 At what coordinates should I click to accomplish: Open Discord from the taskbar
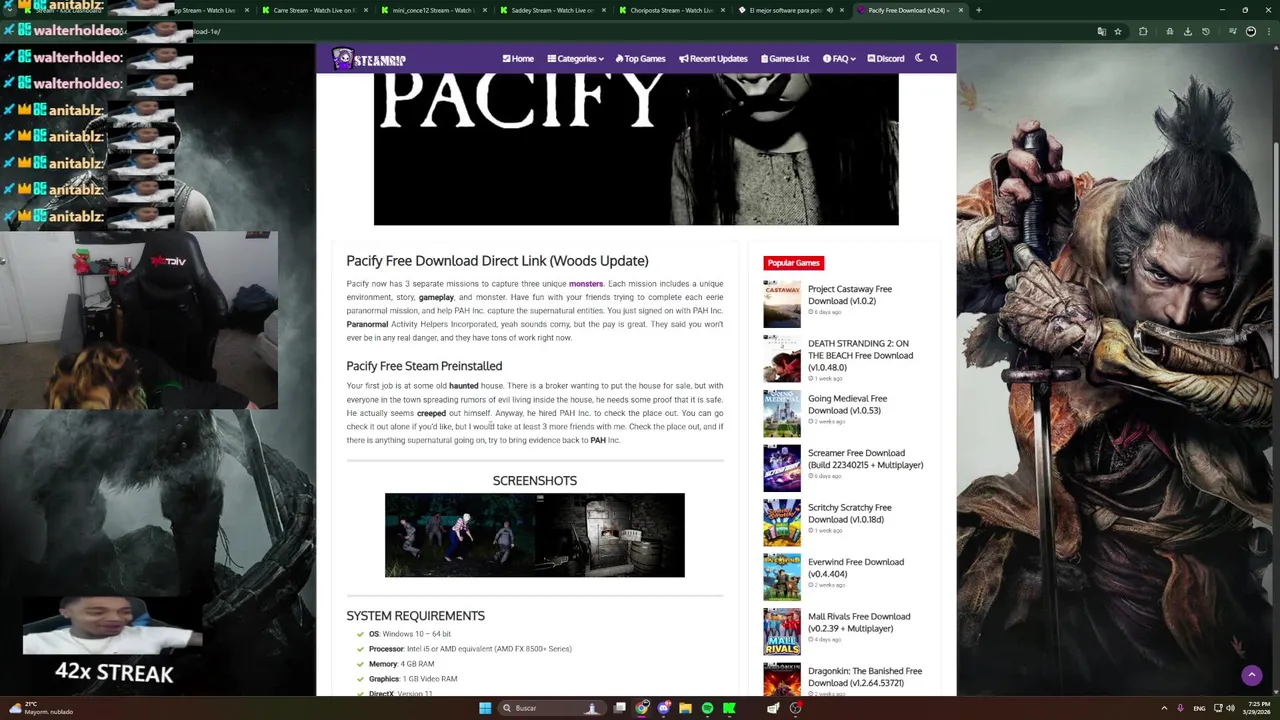click(x=664, y=708)
